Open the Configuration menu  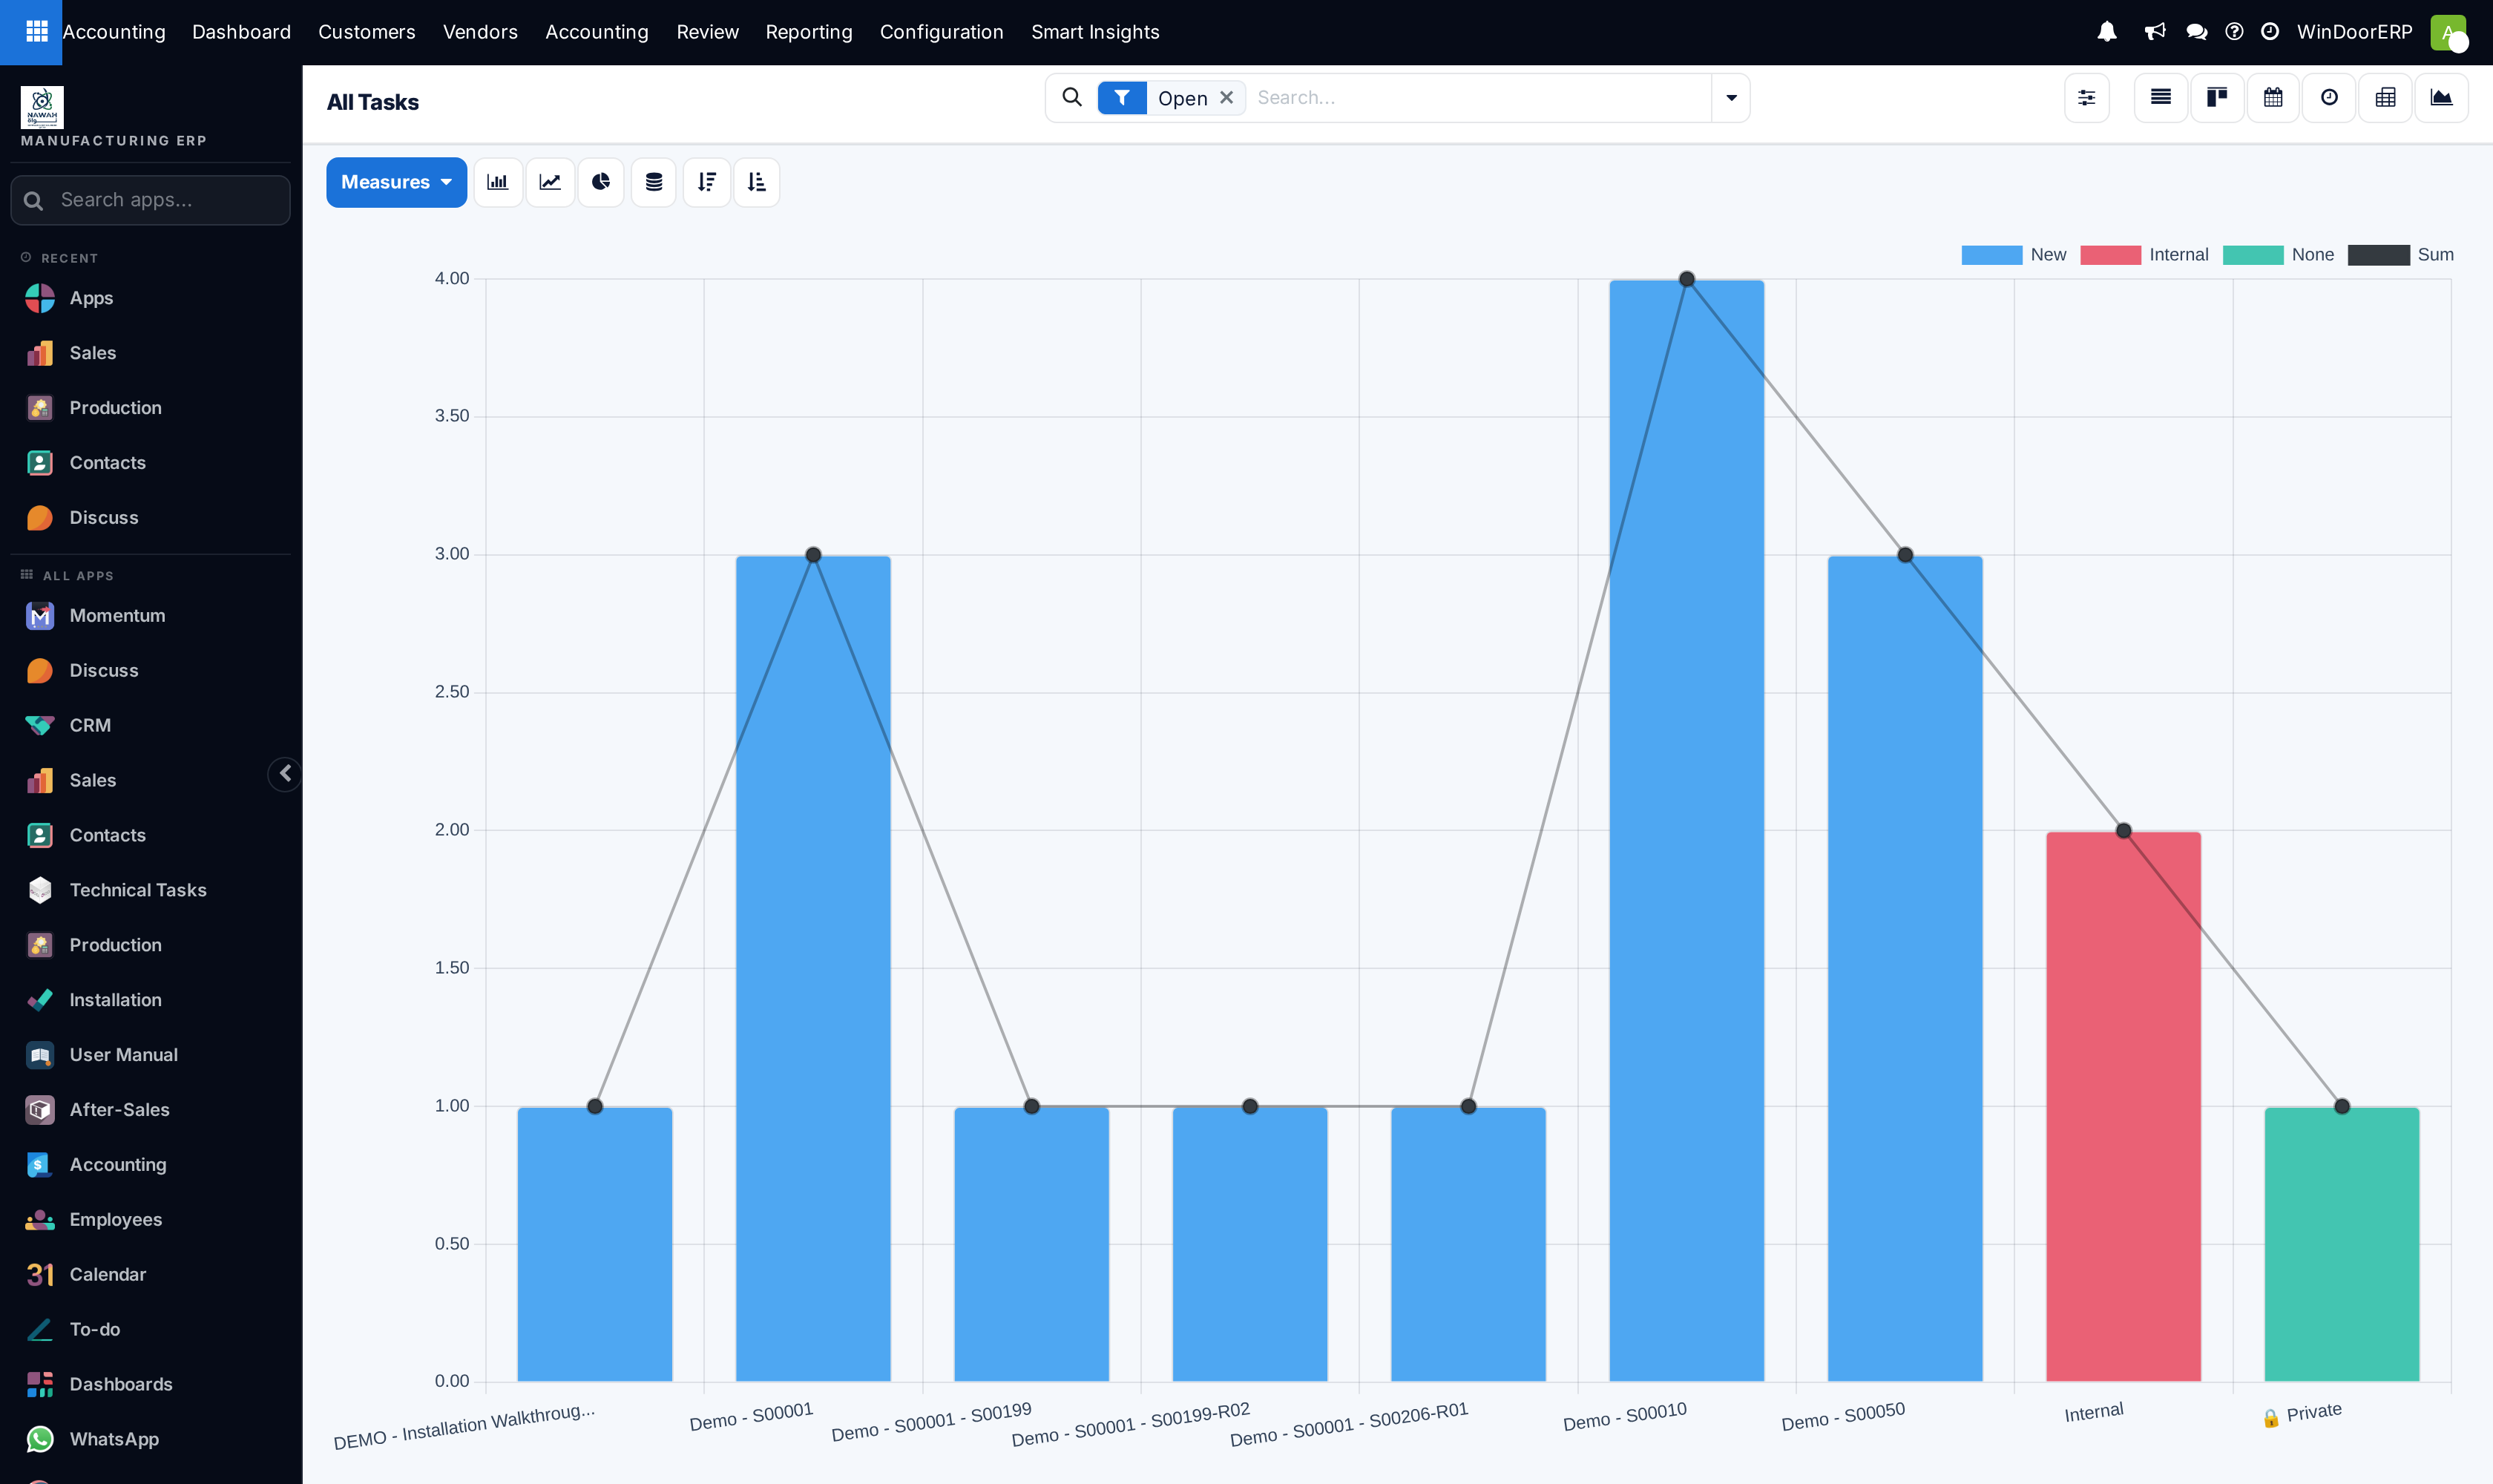tap(941, 32)
